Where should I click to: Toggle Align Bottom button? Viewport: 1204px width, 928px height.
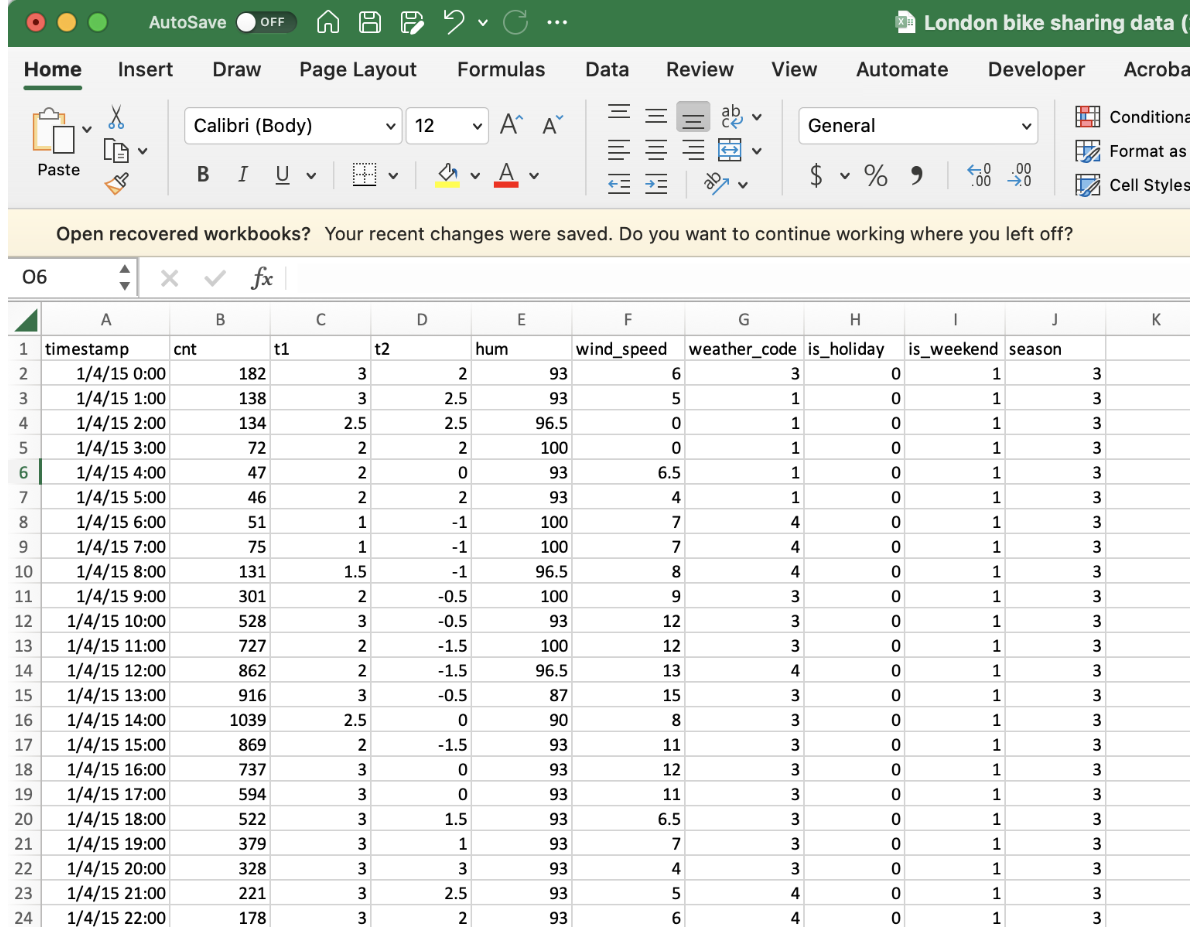(693, 117)
